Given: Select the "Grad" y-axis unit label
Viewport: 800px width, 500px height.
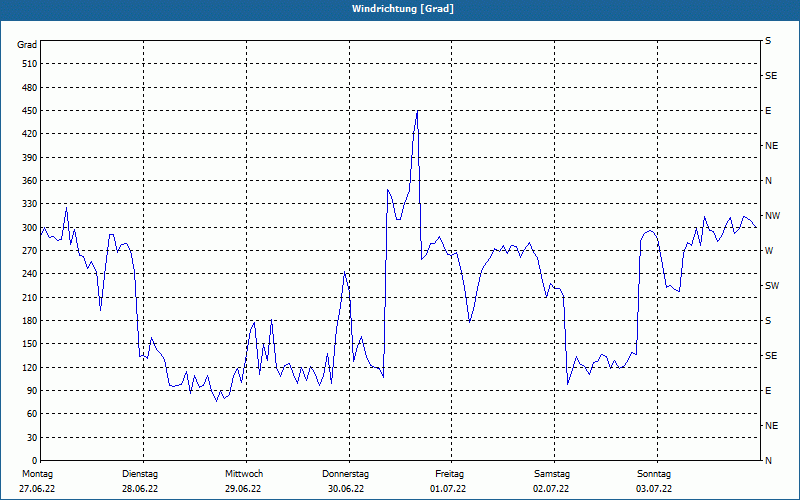Looking at the screenshot, I should 27,45.
